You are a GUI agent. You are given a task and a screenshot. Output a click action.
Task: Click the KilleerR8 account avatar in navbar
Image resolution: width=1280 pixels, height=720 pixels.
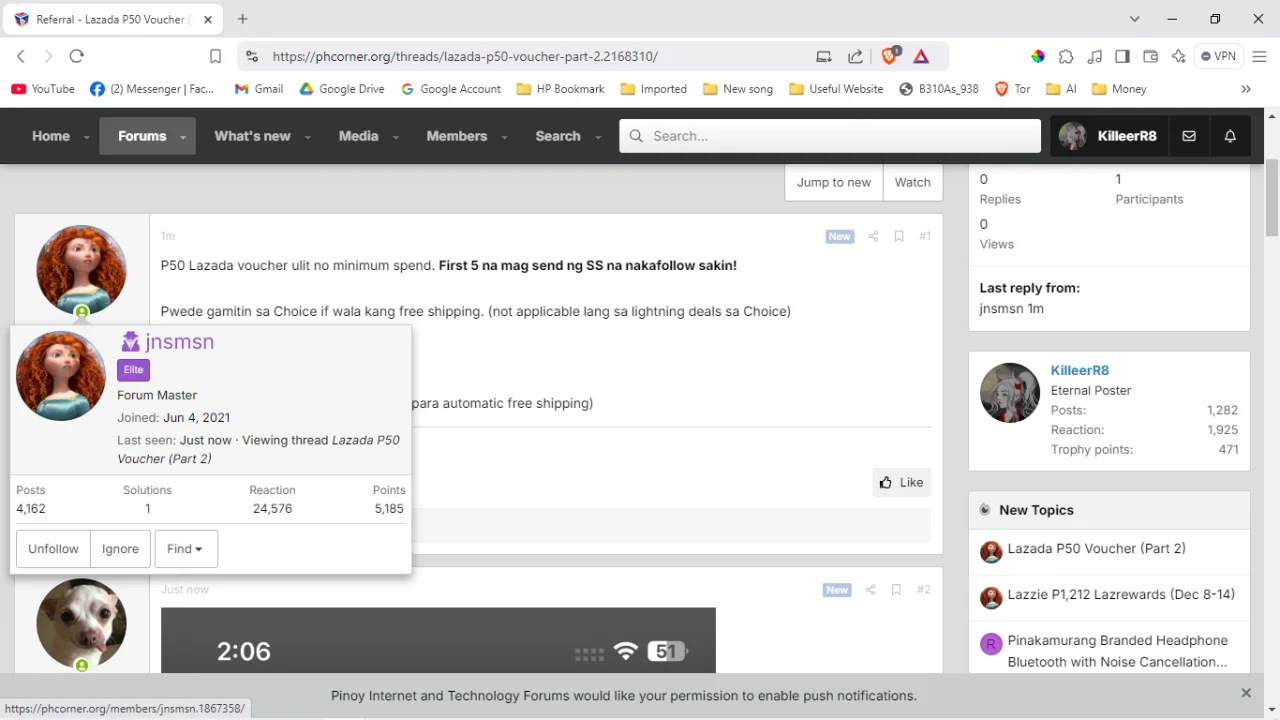click(x=1073, y=136)
